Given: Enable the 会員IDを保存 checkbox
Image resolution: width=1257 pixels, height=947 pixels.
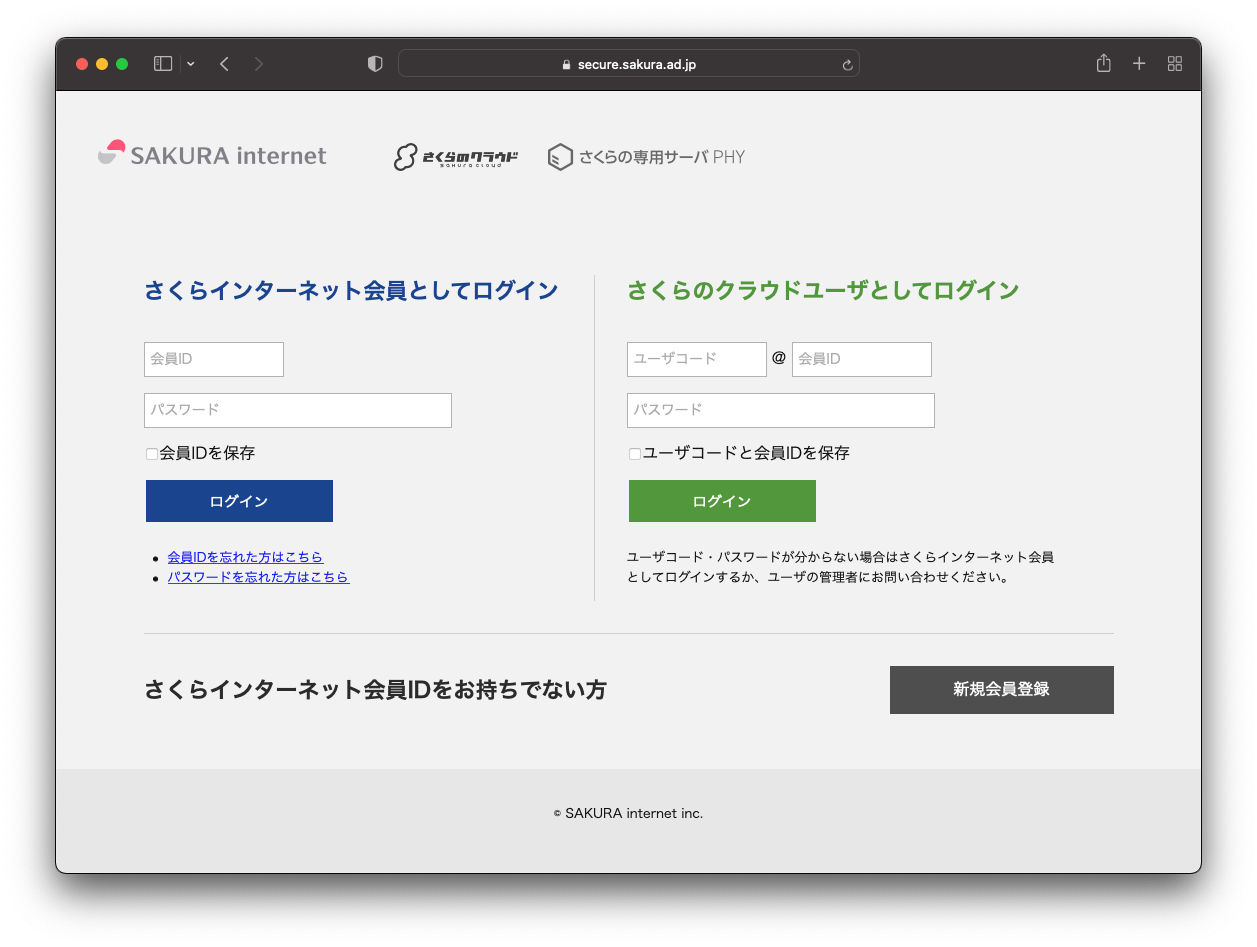Looking at the screenshot, I should 152,454.
